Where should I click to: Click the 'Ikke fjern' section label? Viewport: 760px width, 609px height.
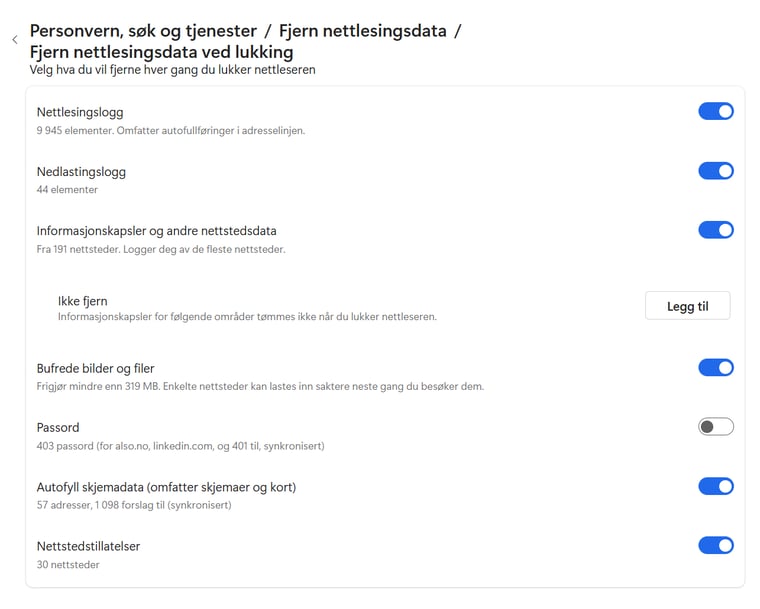click(83, 300)
